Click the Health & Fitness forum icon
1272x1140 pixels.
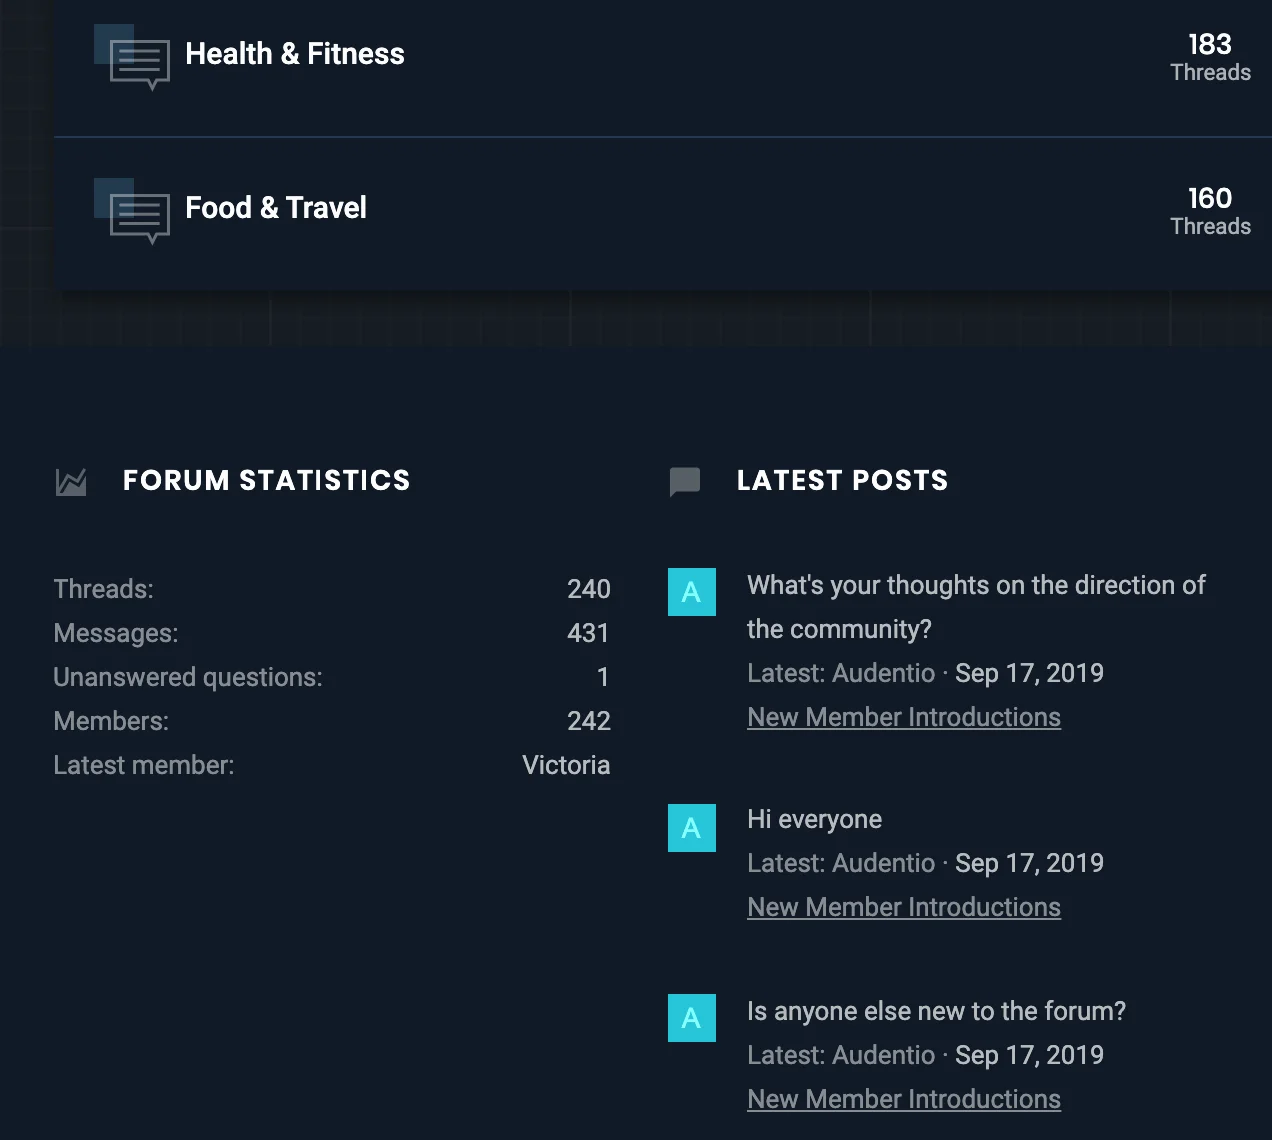138,63
